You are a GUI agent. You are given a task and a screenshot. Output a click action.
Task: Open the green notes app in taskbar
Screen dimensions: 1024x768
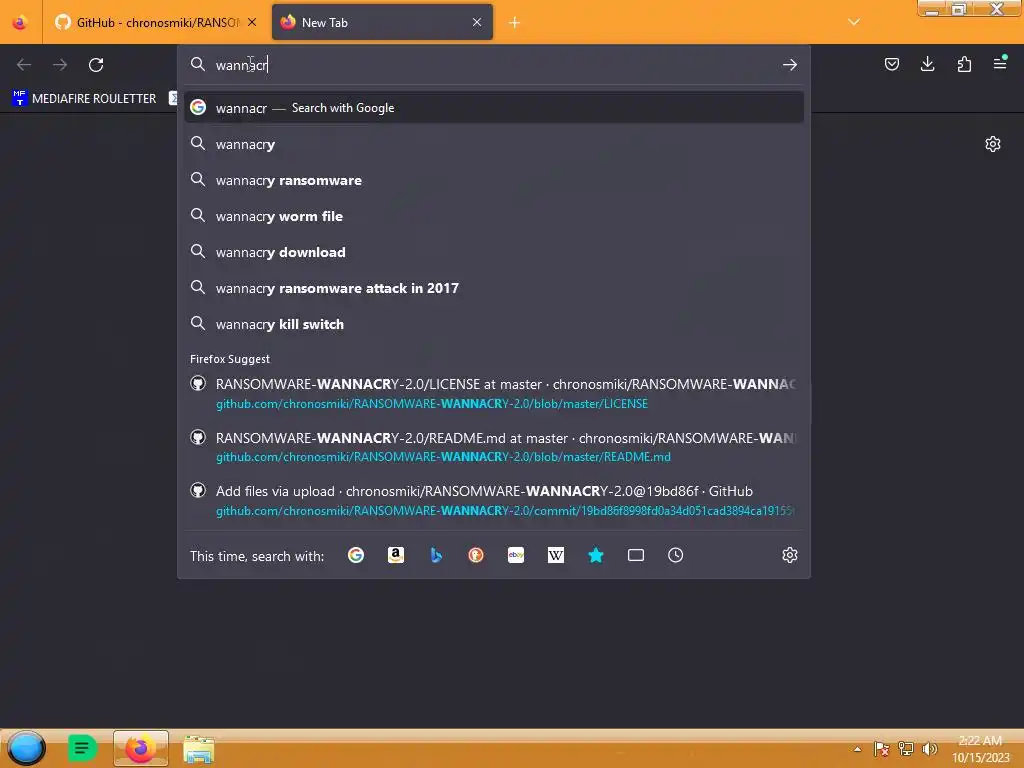click(x=82, y=748)
